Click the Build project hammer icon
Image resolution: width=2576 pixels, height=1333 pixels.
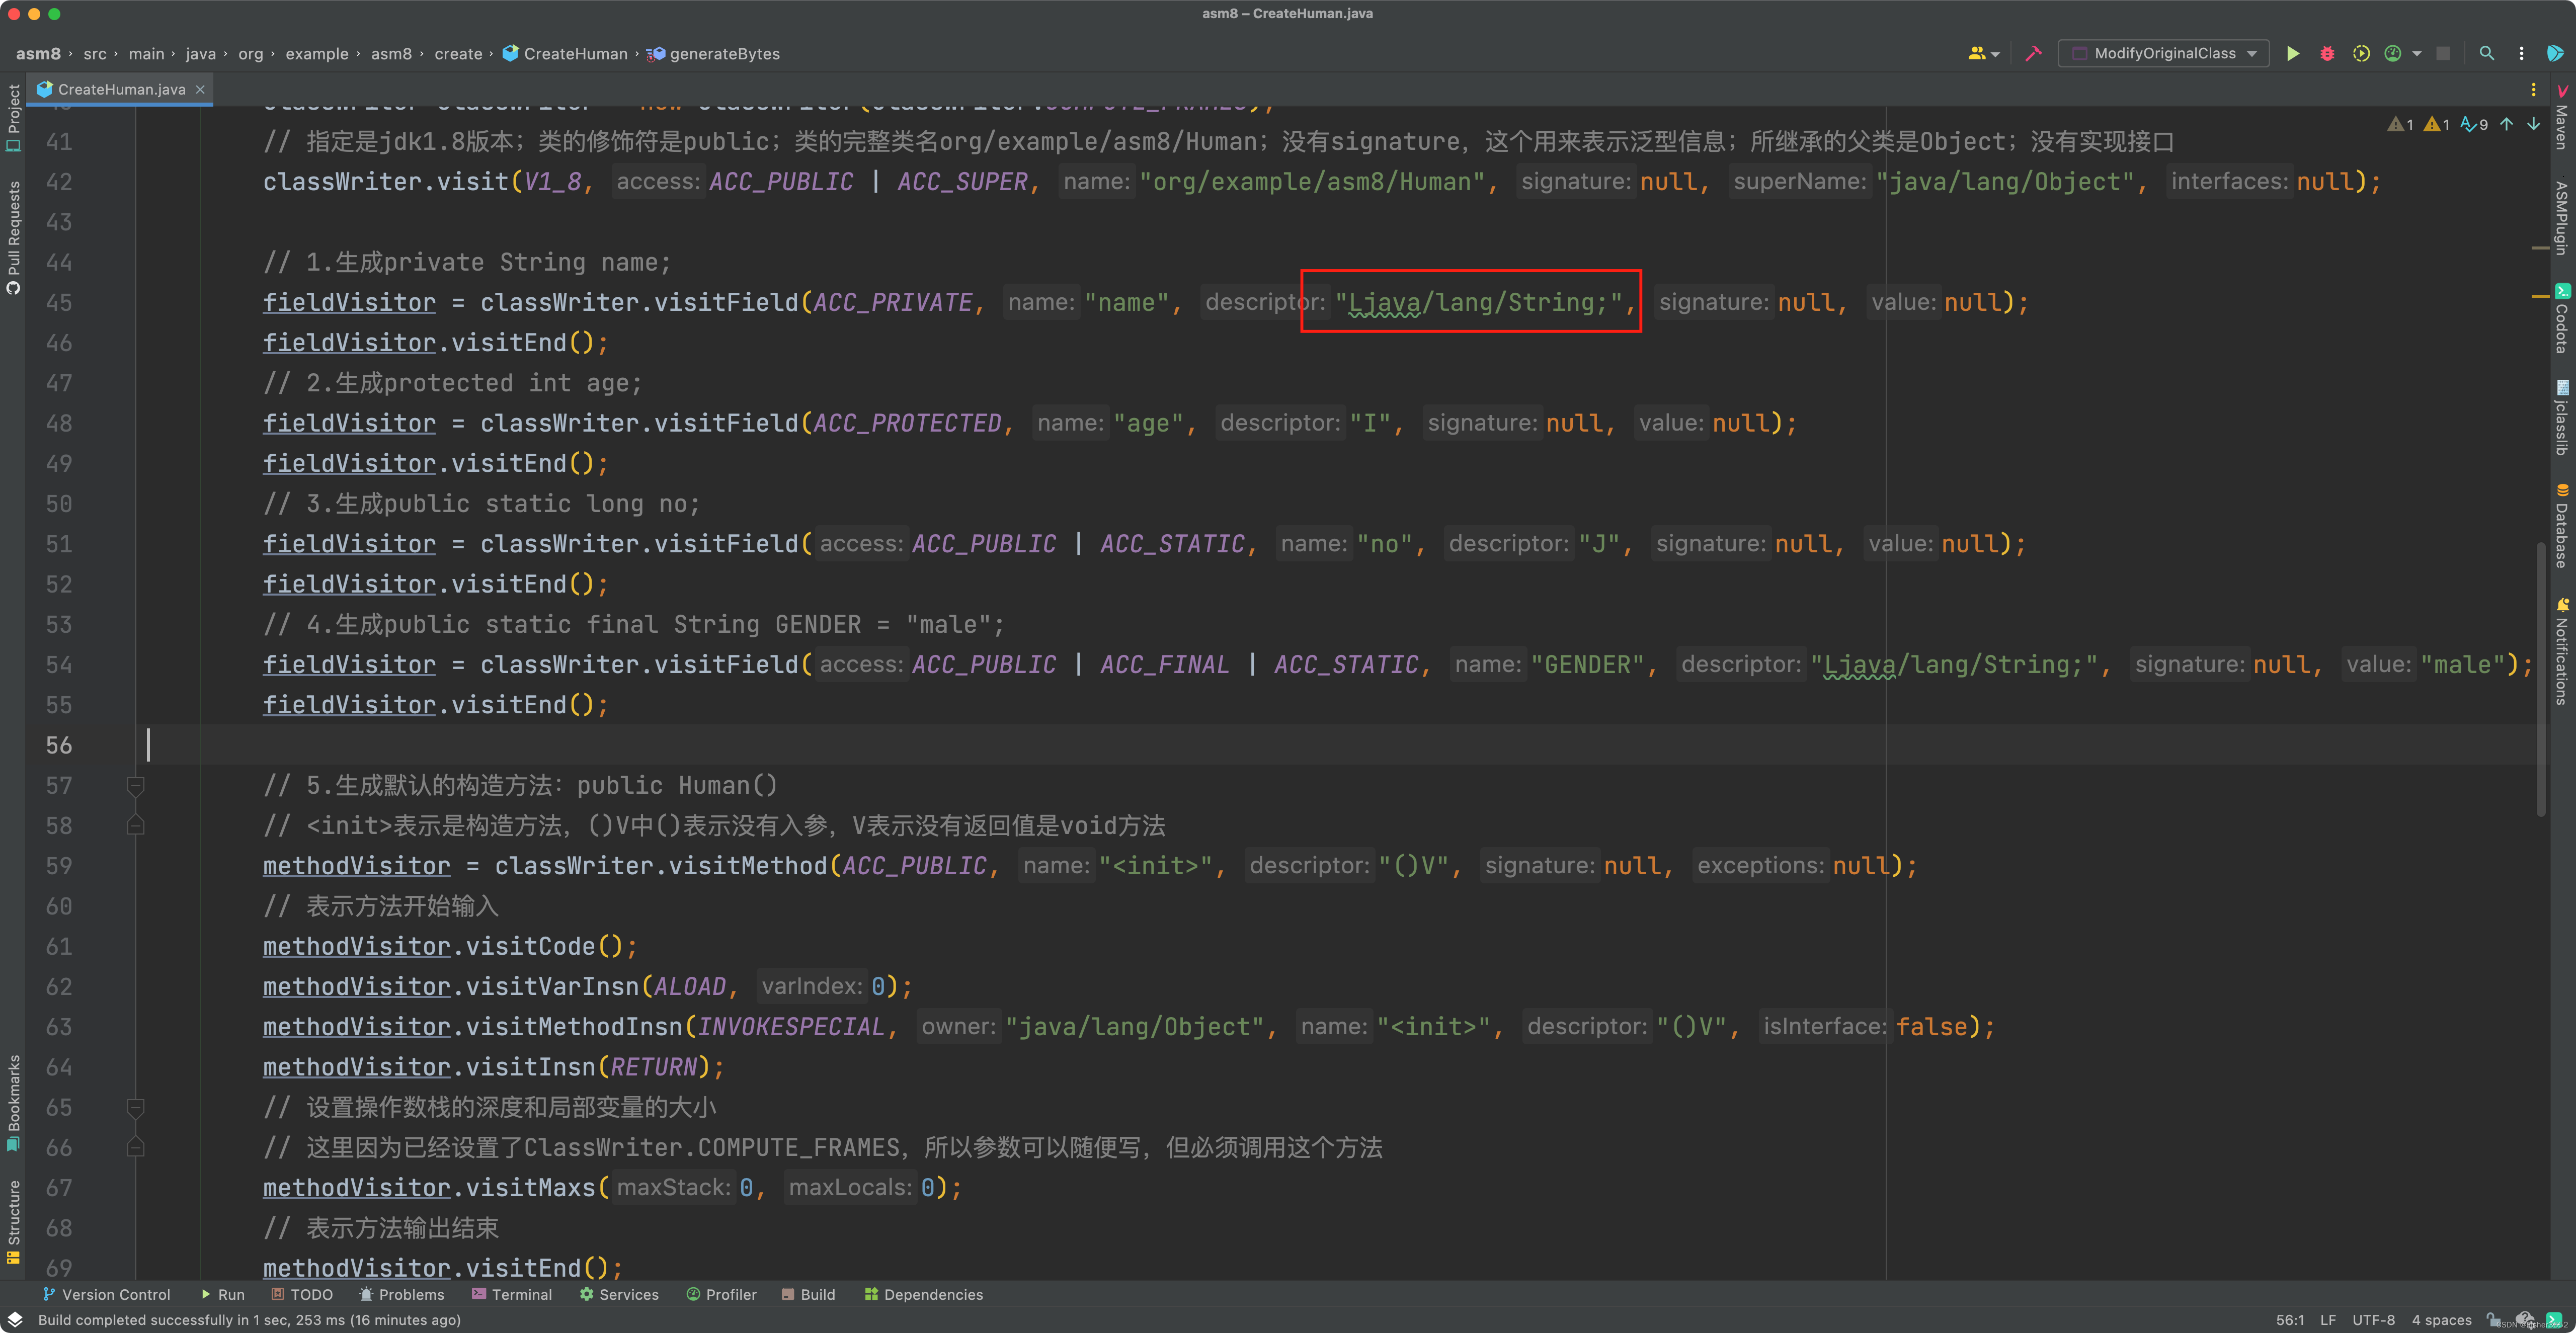tap(2033, 54)
